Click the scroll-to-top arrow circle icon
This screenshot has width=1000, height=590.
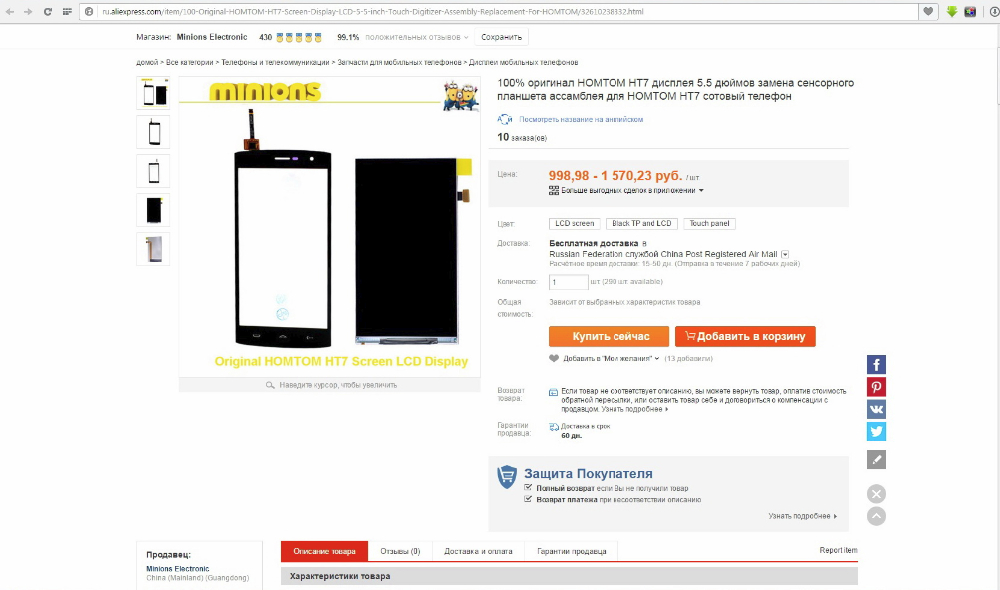(876, 516)
